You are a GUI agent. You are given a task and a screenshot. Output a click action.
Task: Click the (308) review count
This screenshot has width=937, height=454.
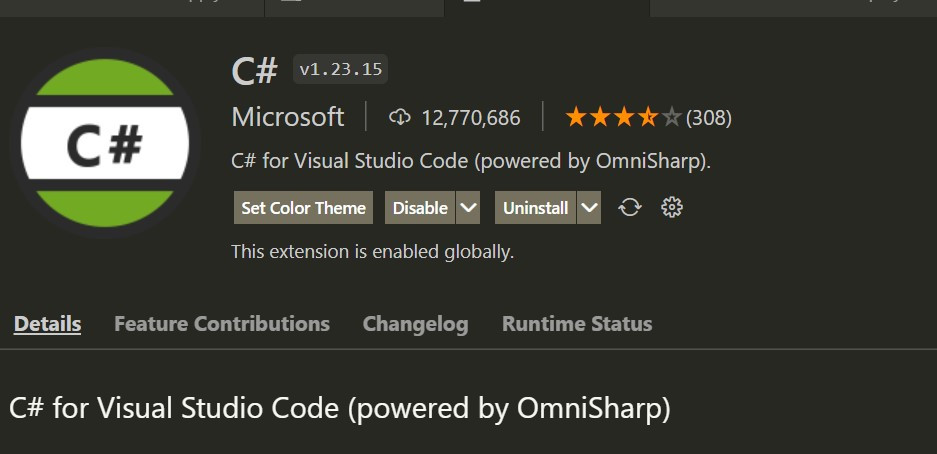[709, 118]
